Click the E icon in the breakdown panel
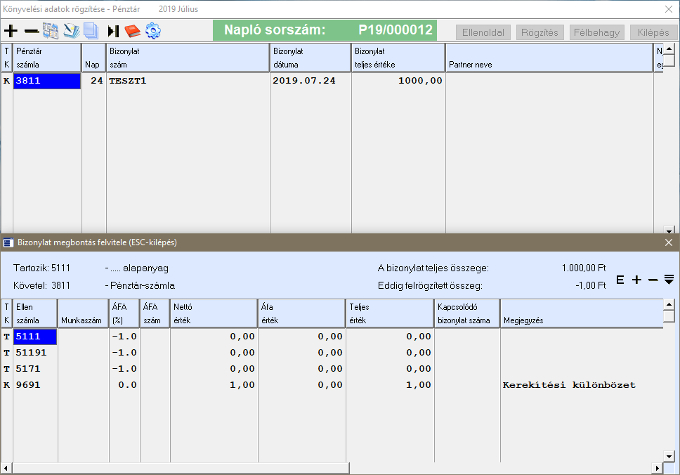The image size is (680, 475). tap(620, 280)
